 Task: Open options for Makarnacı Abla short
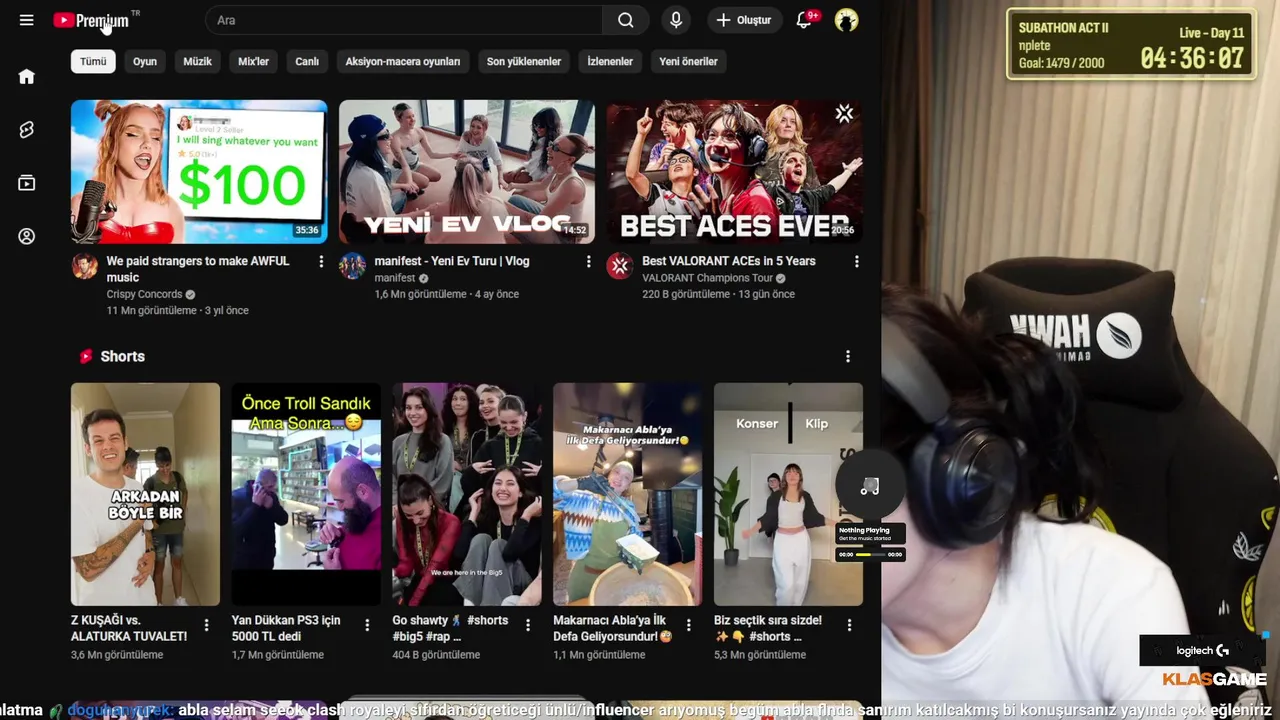point(688,625)
